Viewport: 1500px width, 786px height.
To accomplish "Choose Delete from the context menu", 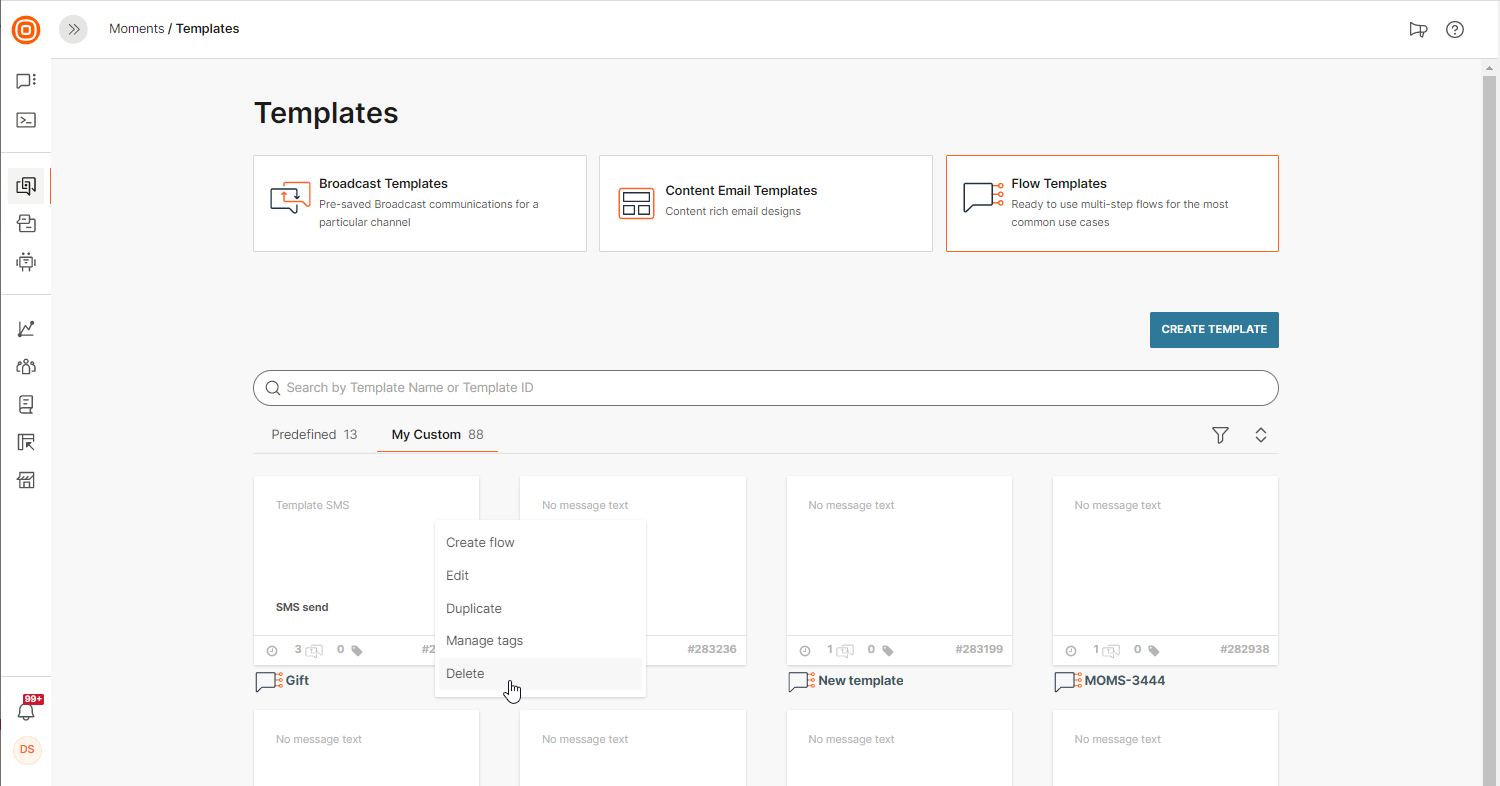I will point(465,673).
